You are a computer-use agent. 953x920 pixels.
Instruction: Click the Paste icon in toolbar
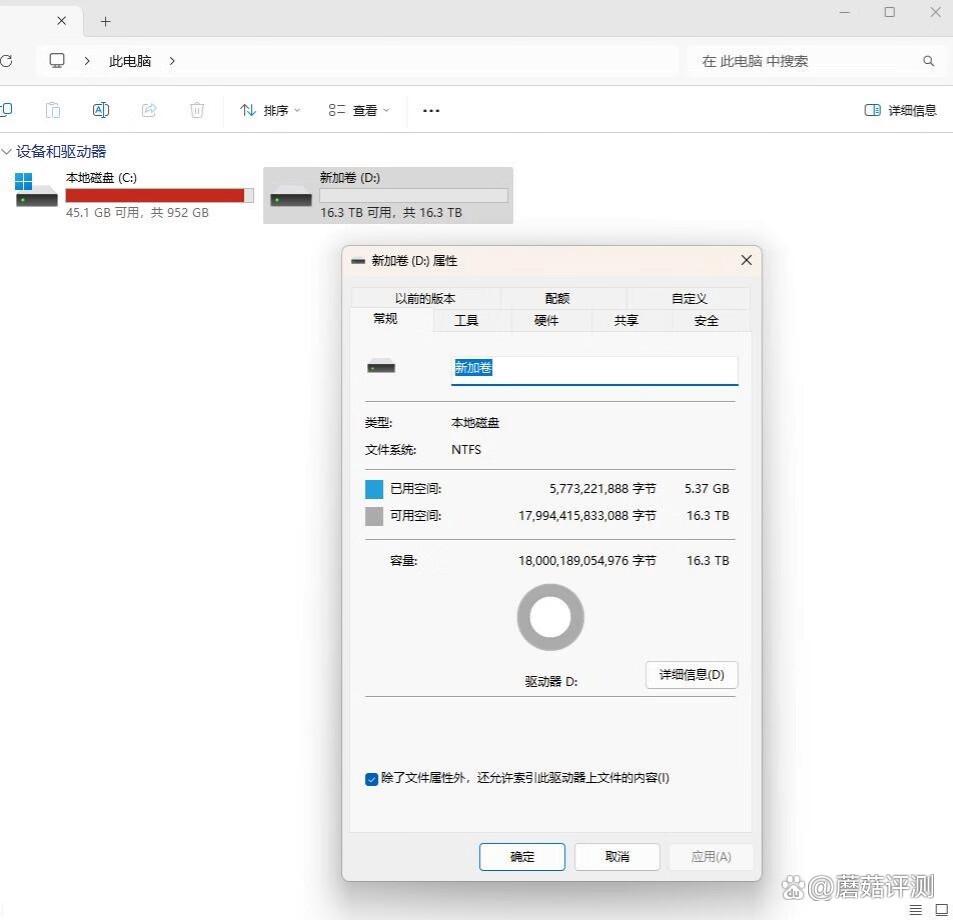click(53, 110)
